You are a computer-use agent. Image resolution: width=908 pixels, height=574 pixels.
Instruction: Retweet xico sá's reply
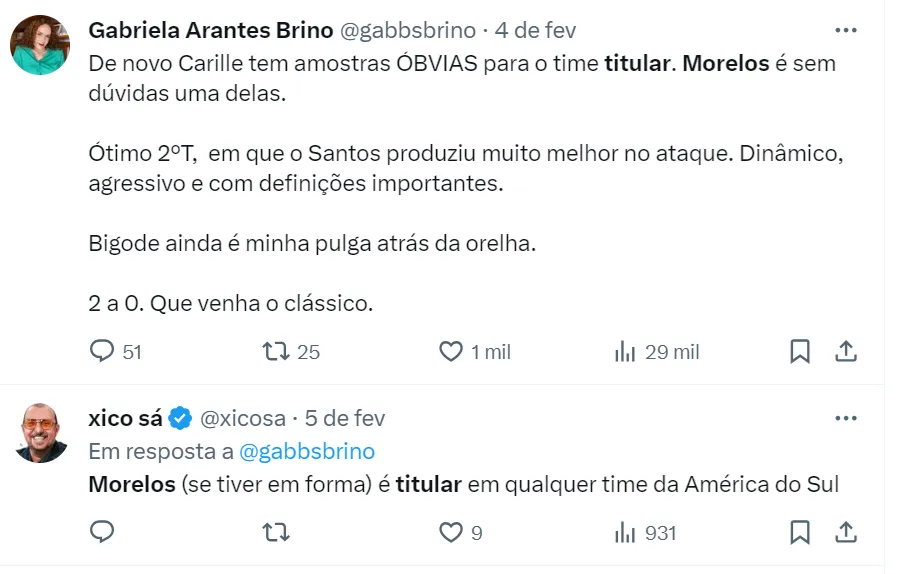coord(275,533)
